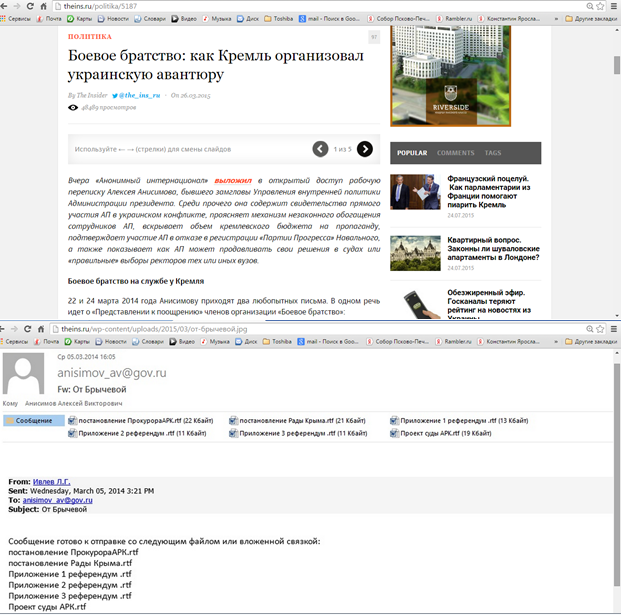Viewport: 621px width, 615px height.
Task: Click the subject line Fw: От Брычевой
Action: (x=92, y=390)
